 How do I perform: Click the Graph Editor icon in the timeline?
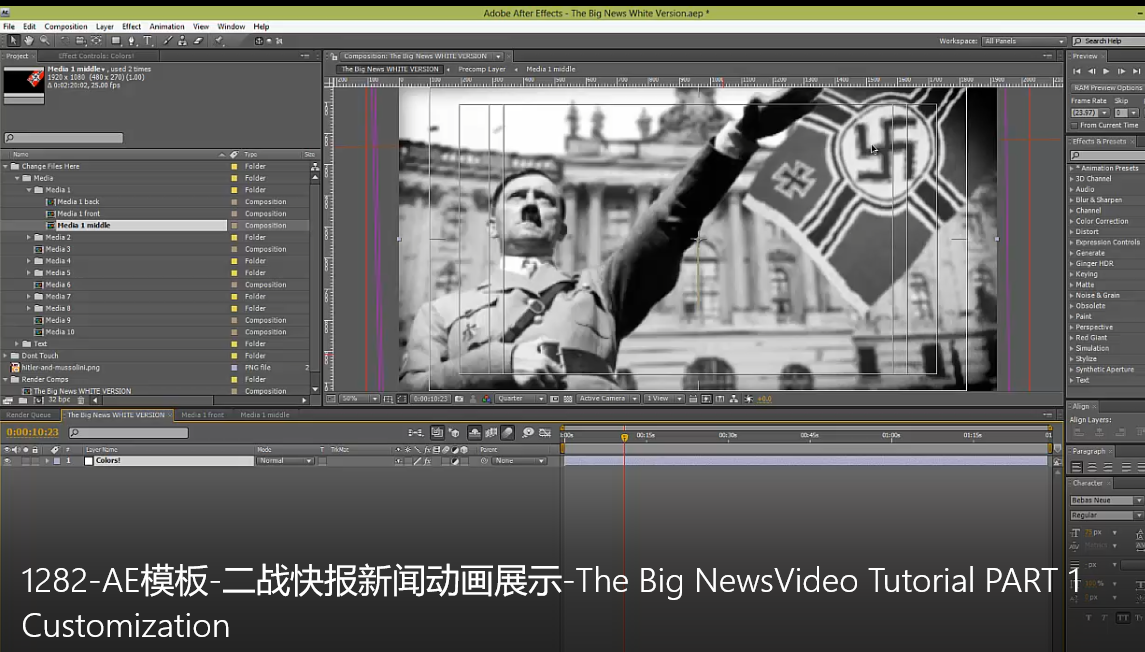[x=545, y=433]
